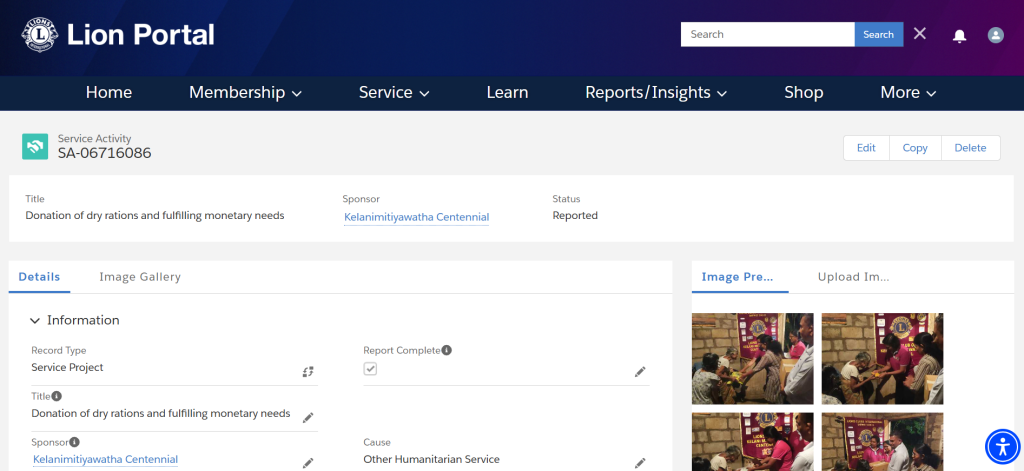The height and width of the screenshot is (471, 1024).
Task: Click the Delete button
Action: 970,148
